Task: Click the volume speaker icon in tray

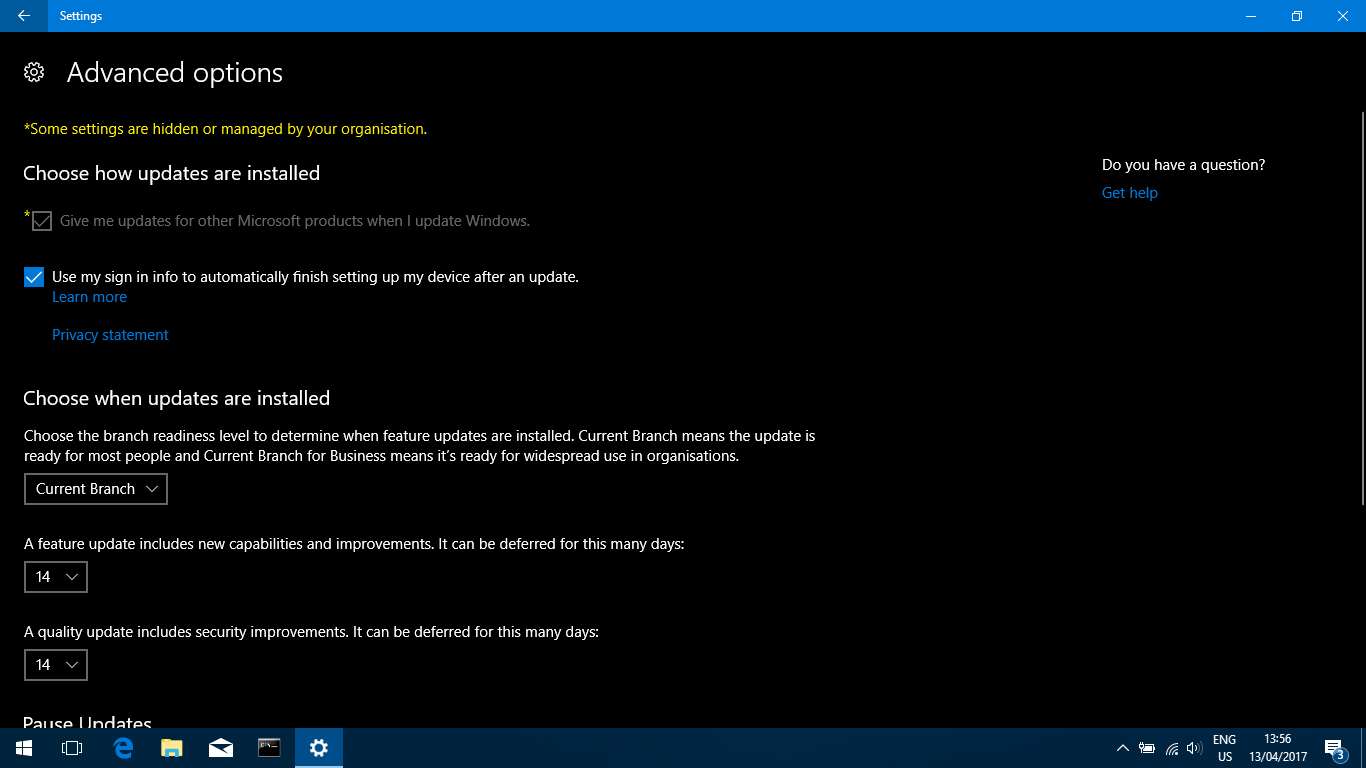Action: pyautogui.click(x=1194, y=748)
